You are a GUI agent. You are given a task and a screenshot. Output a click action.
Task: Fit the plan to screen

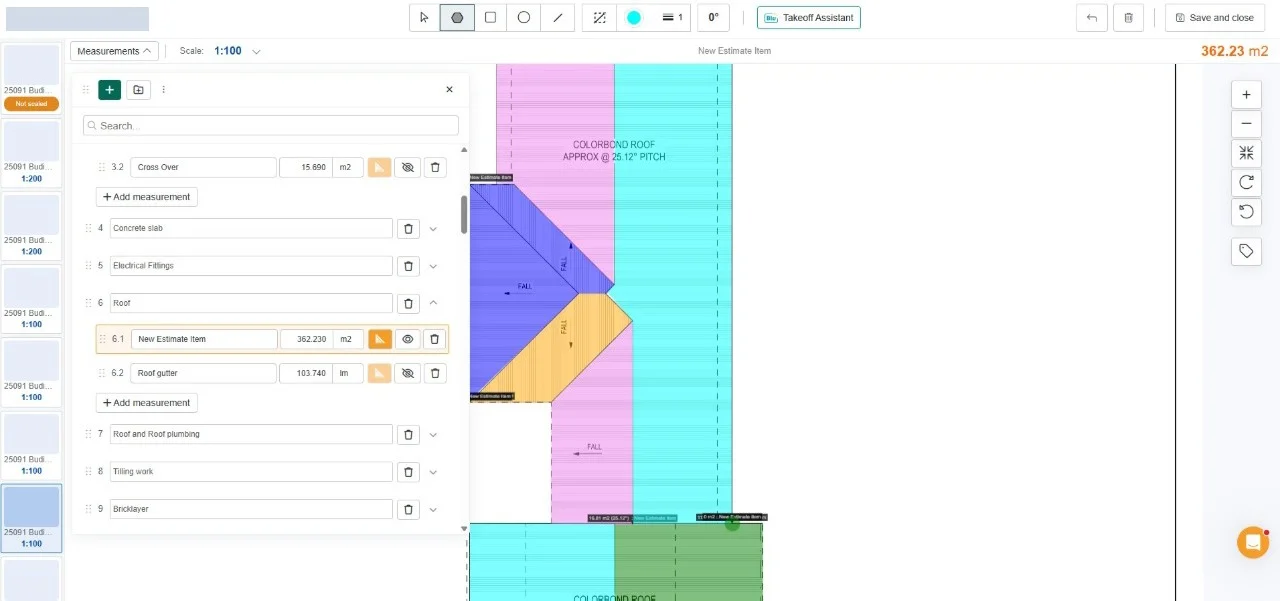[x=1246, y=153]
